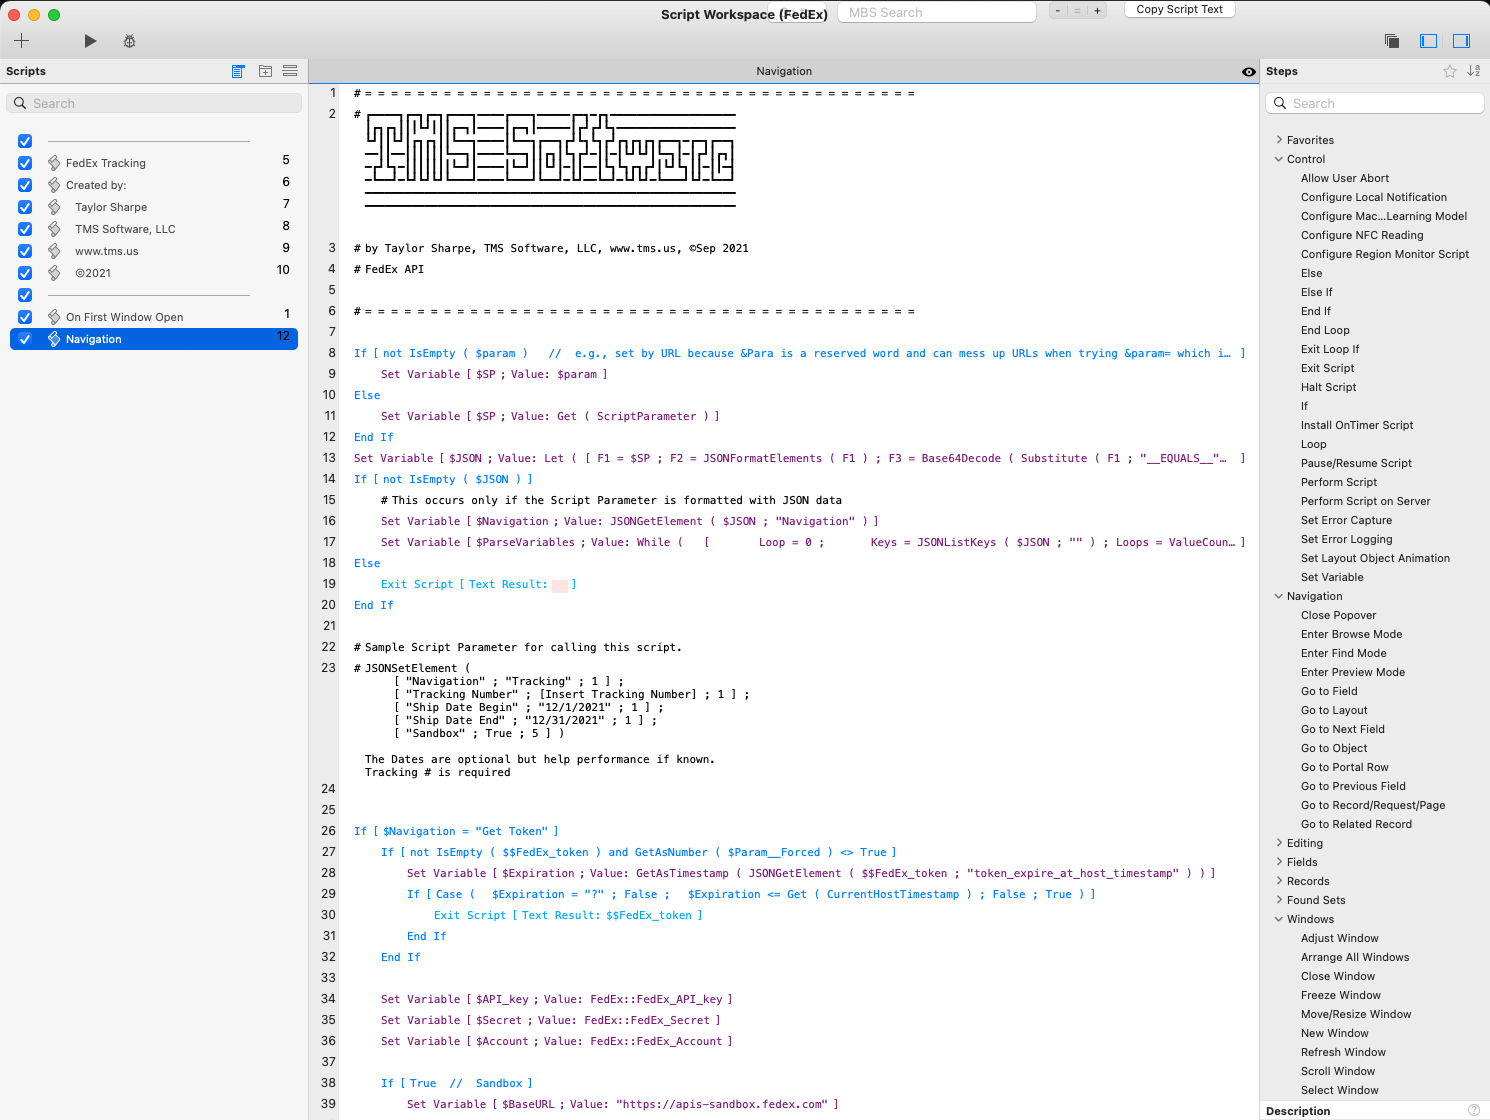
Task: Toggle the left Scripts pane
Action: click(x=1428, y=41)
